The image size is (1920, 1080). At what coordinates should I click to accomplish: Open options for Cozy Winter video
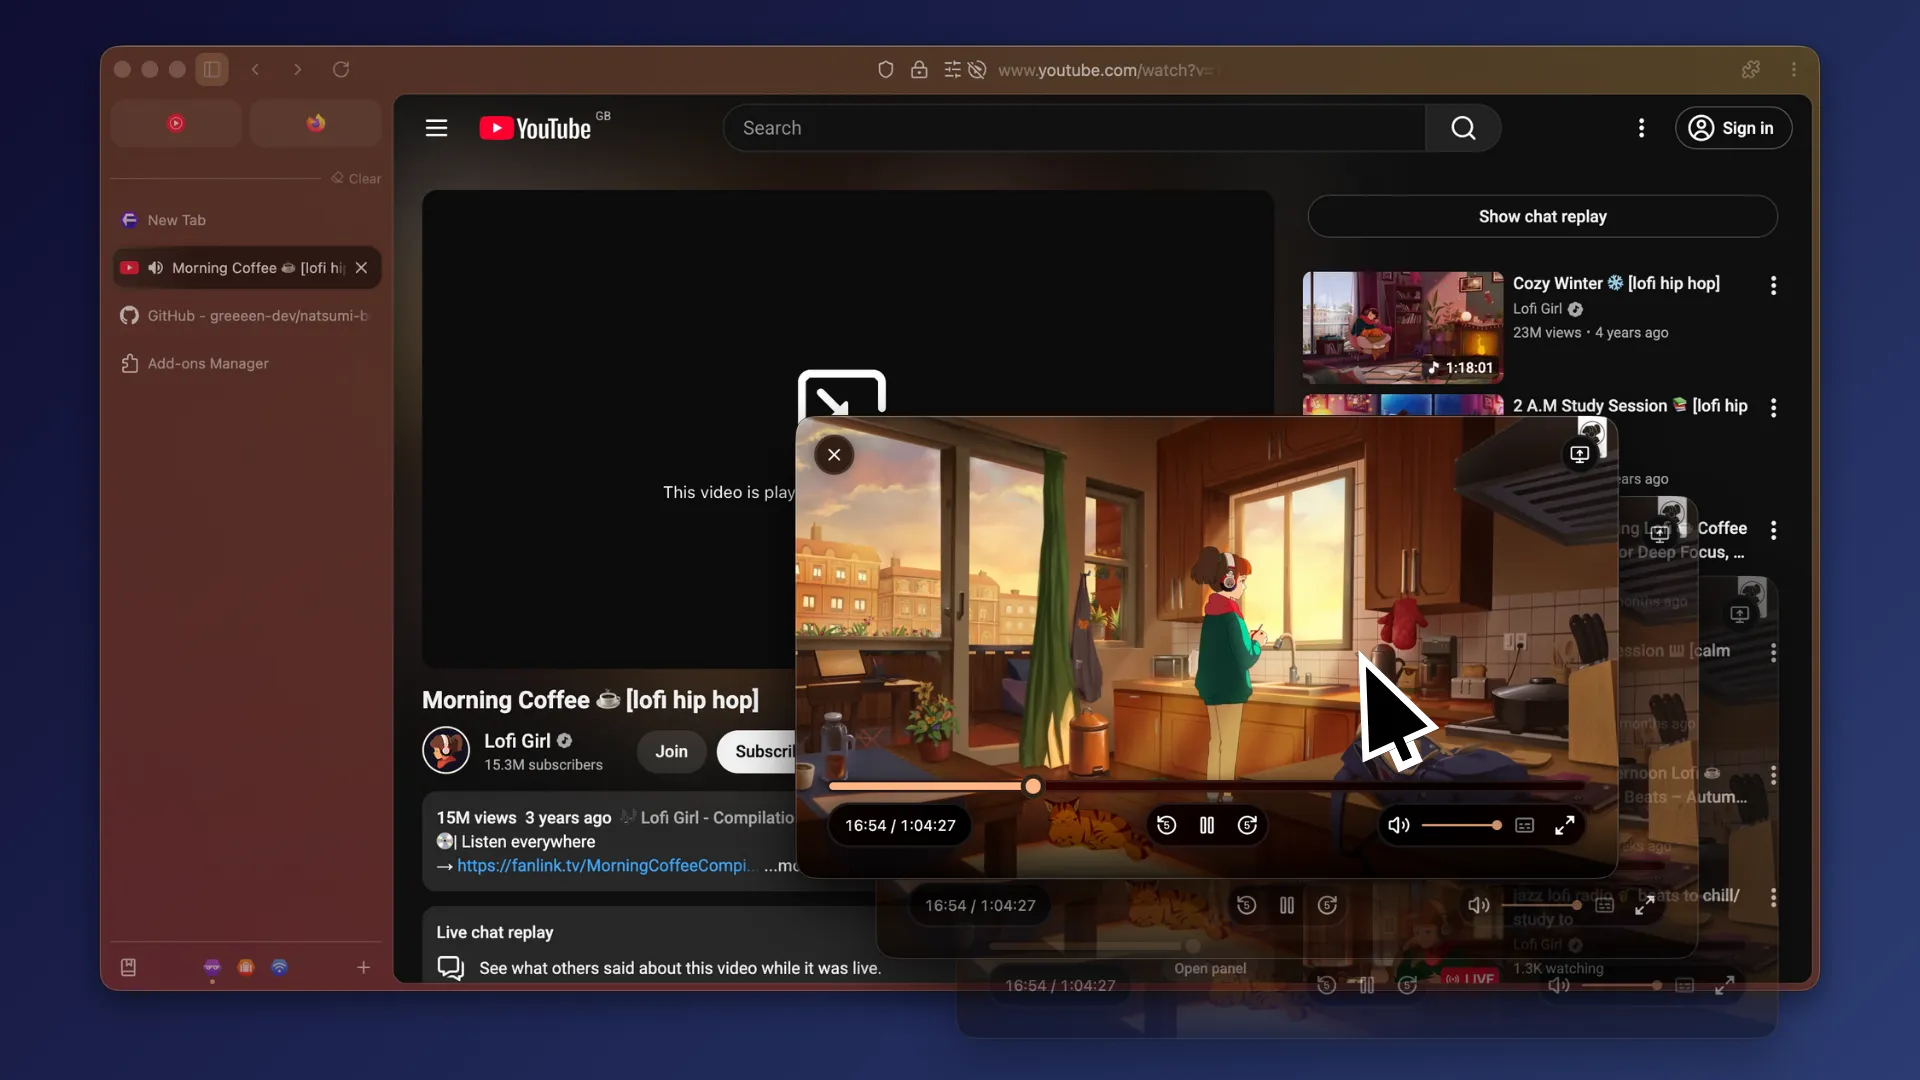[1773, 286]
